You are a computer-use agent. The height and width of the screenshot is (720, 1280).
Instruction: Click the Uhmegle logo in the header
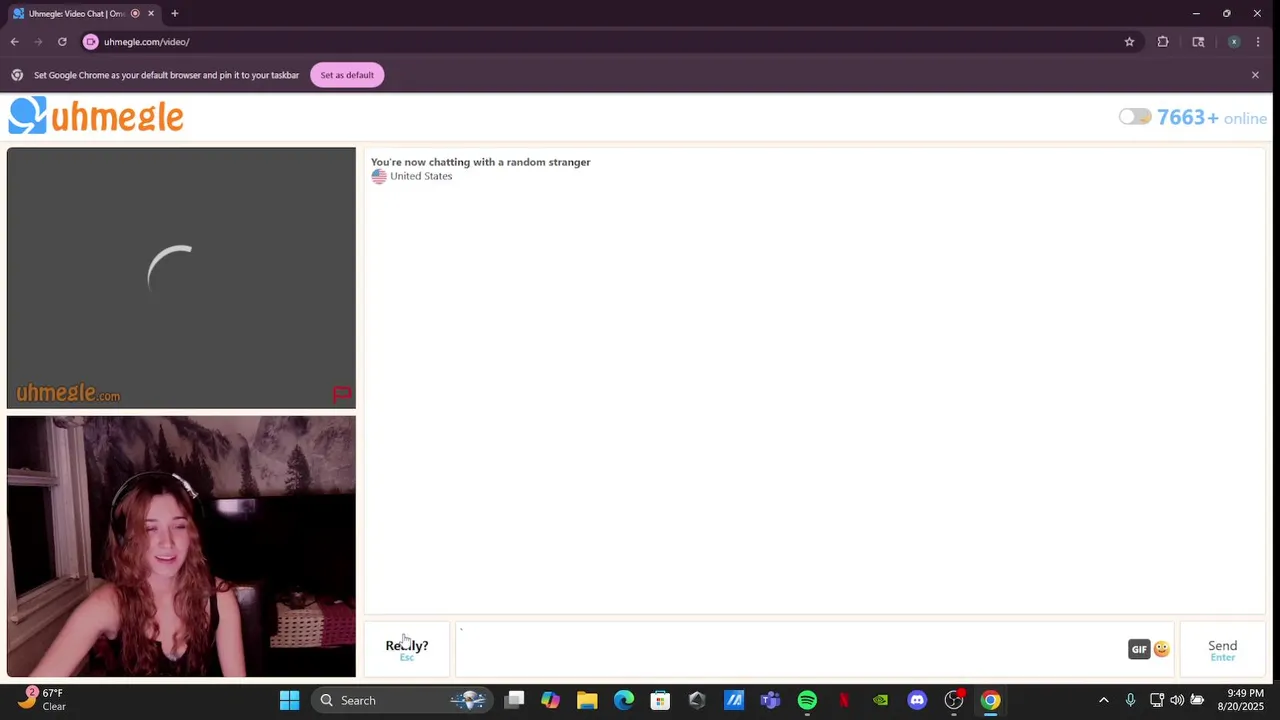(96, 116)
